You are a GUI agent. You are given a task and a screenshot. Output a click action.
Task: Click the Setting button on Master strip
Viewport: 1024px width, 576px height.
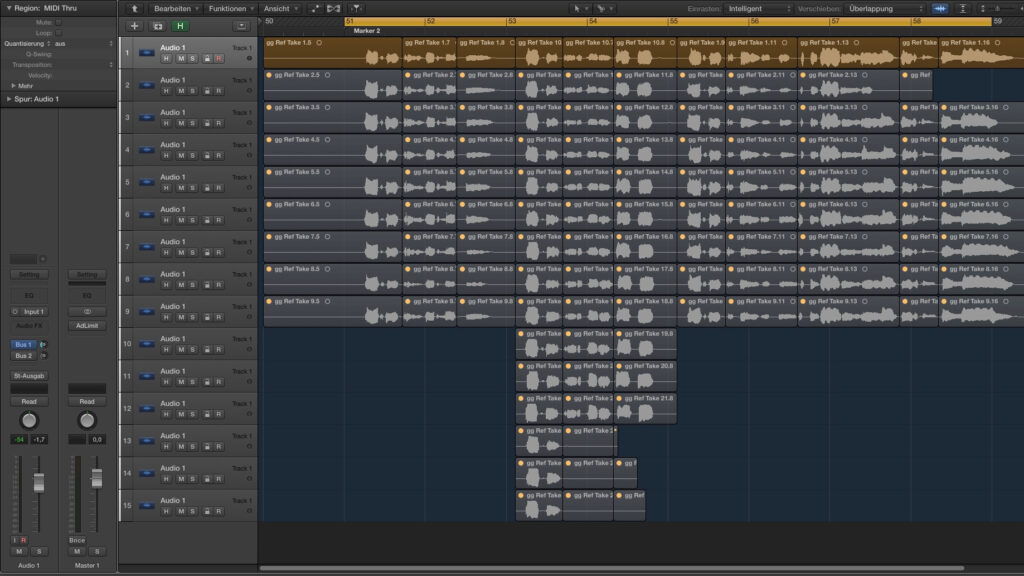[87, 274]
